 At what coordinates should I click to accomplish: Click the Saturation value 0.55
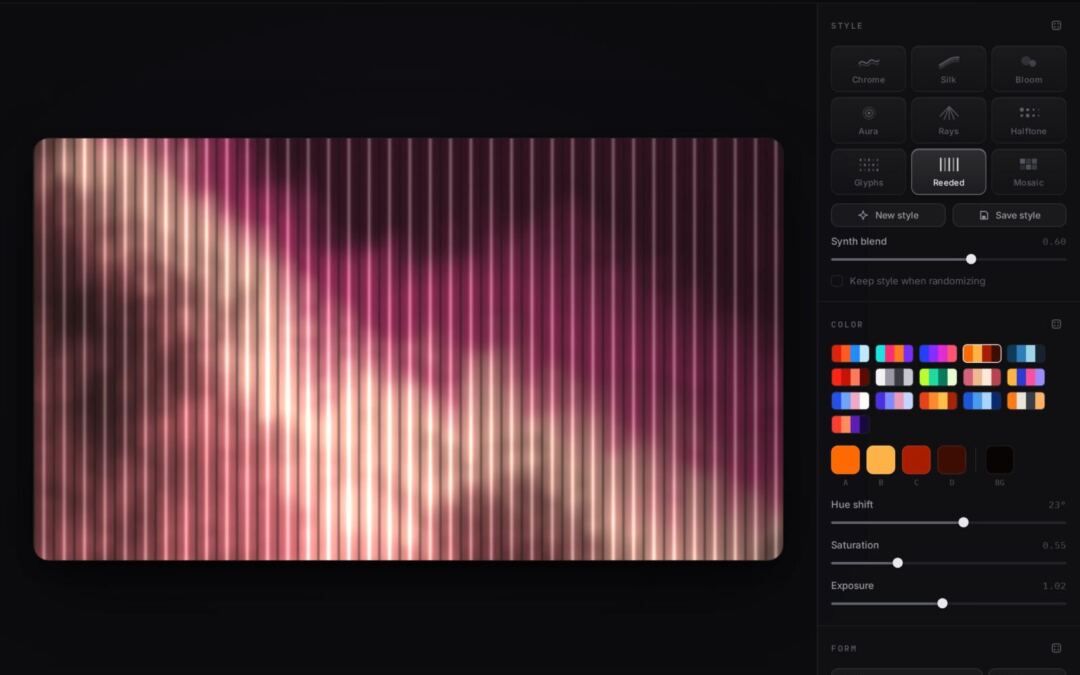(1054, 546)
